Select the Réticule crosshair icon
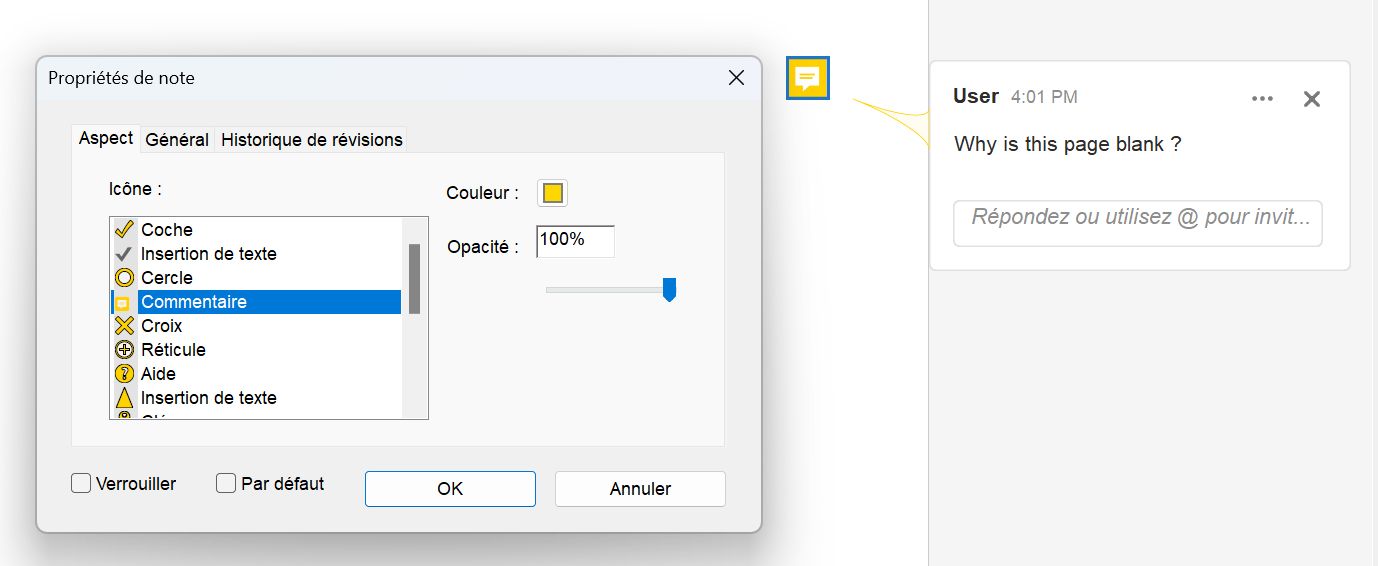Screen dimensions: 1378x566 point(172,350)
